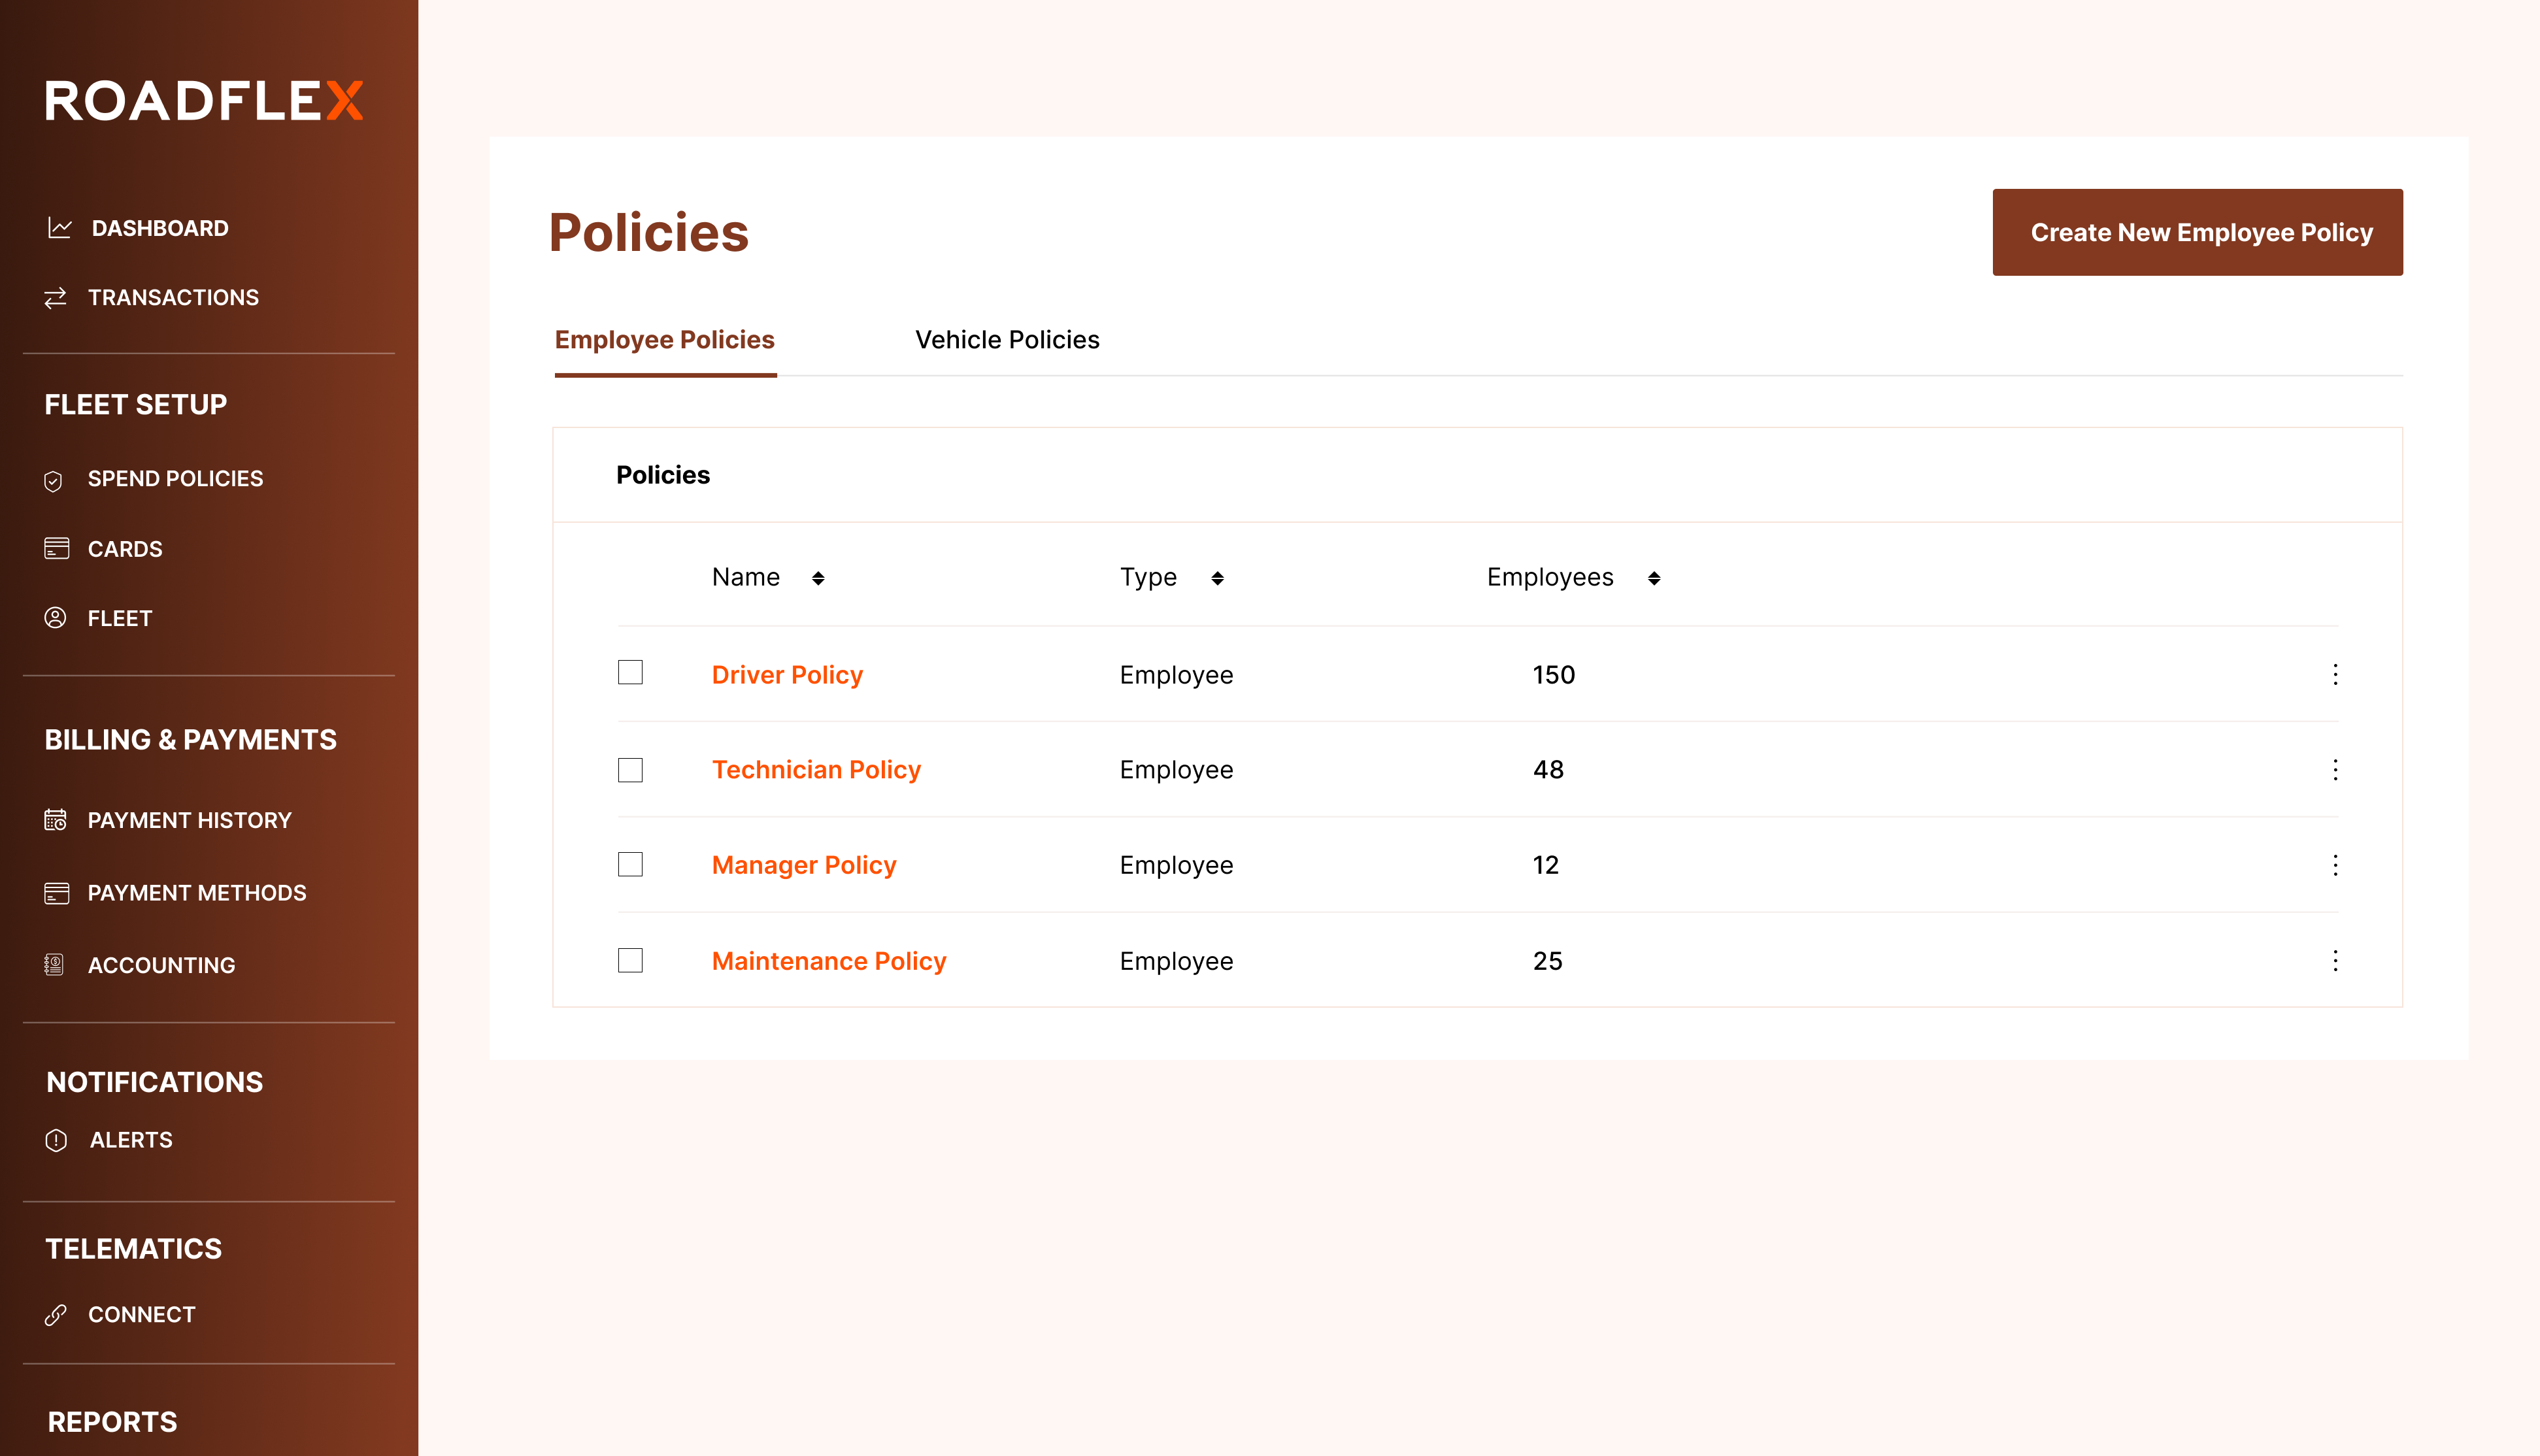Select the Alerts notification icon
2540x1456 pixels.
(55, 1139)
